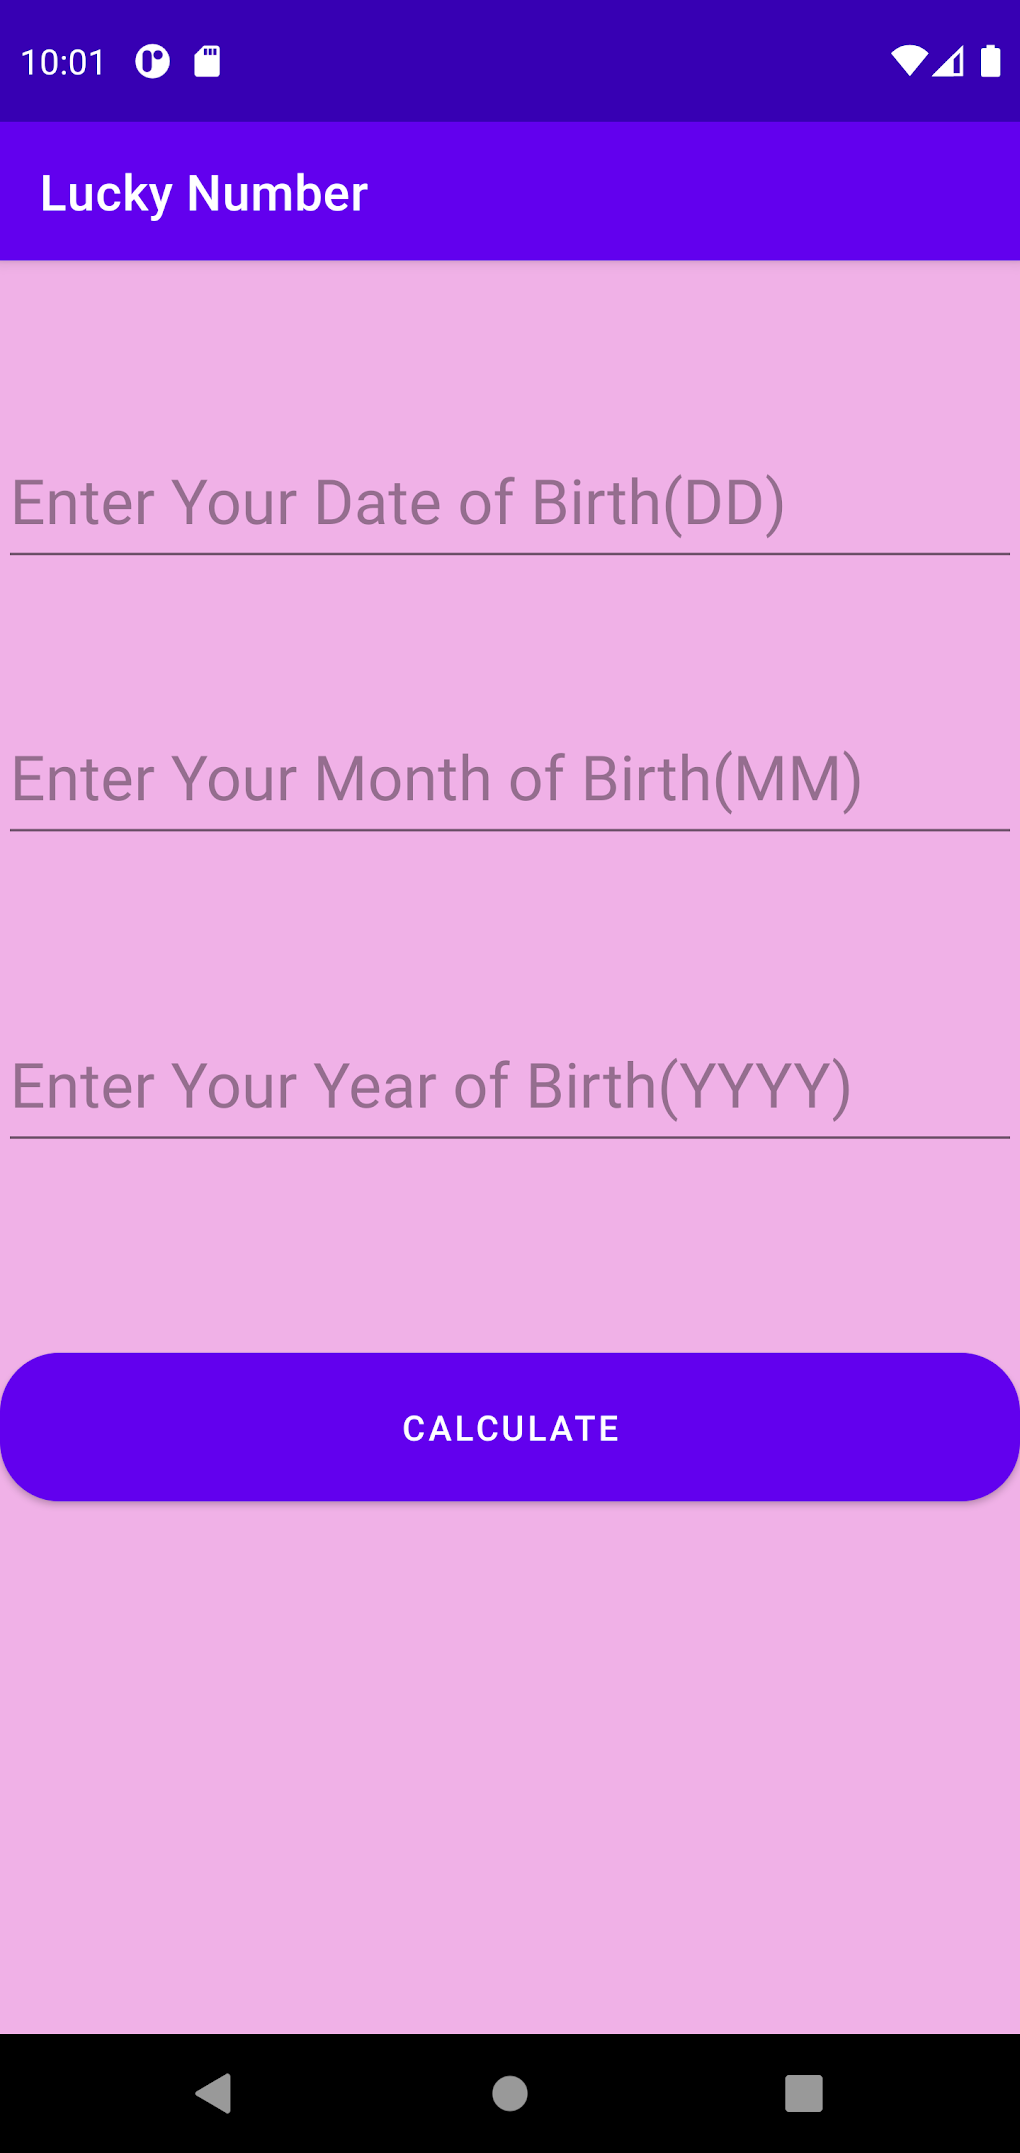This screenshot has width=1020, height=2153.
Task: Tap blank pink area above the date field
Action: tap(510, 350)
